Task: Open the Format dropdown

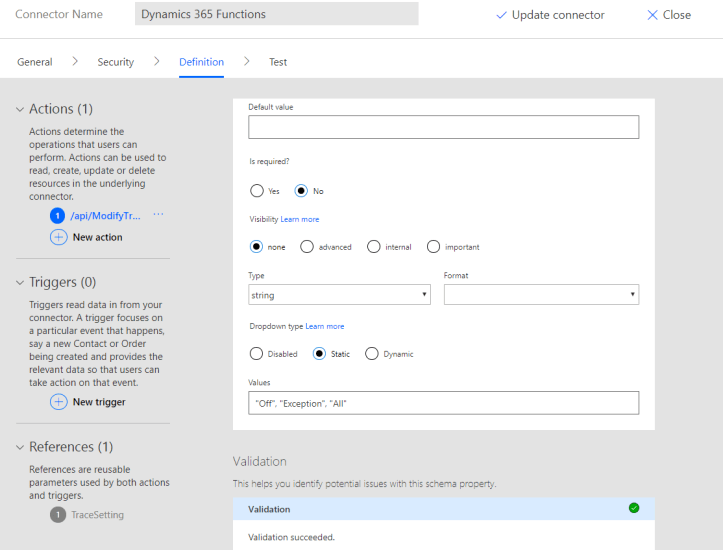Action: 540,295
